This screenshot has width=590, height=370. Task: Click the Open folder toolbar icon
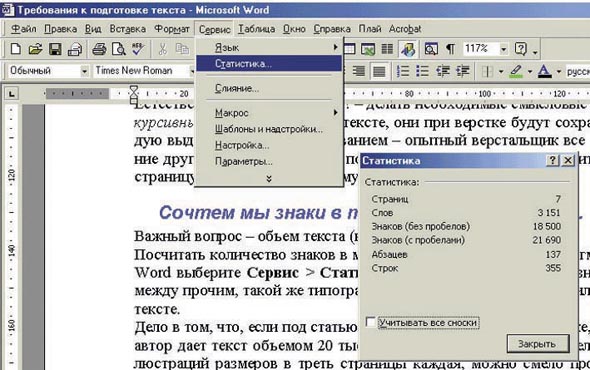[x=35, y=49]
